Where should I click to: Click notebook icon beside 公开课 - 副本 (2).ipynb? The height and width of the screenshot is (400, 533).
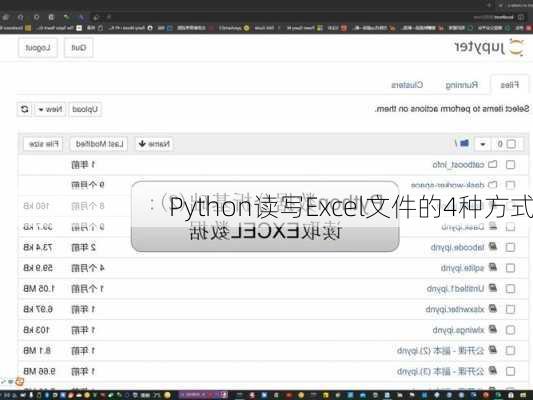click(493, 350)
